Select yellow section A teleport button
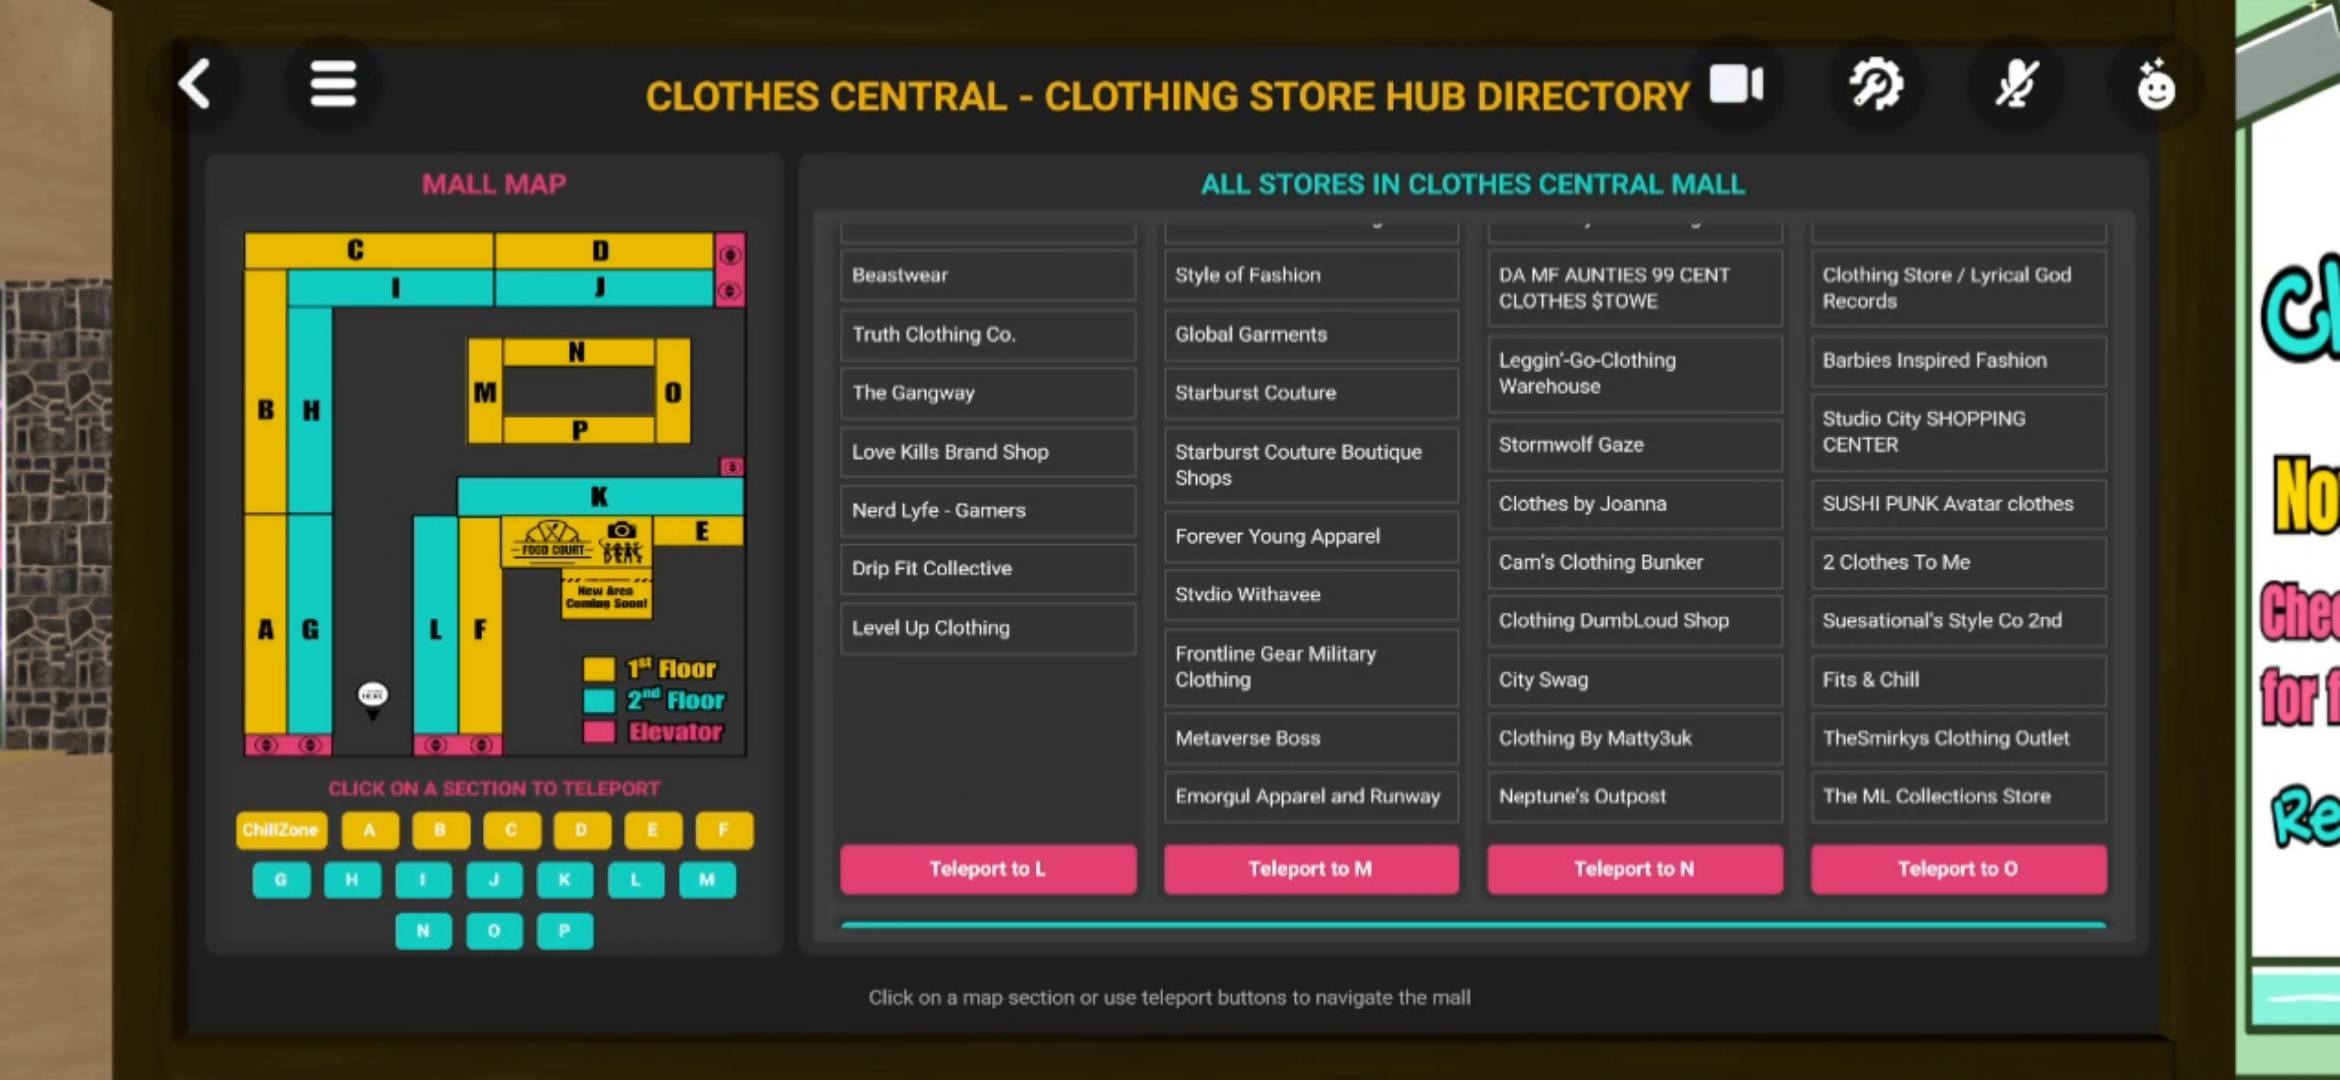This screenshot has height=1080, width=2340. click(370, 830)
